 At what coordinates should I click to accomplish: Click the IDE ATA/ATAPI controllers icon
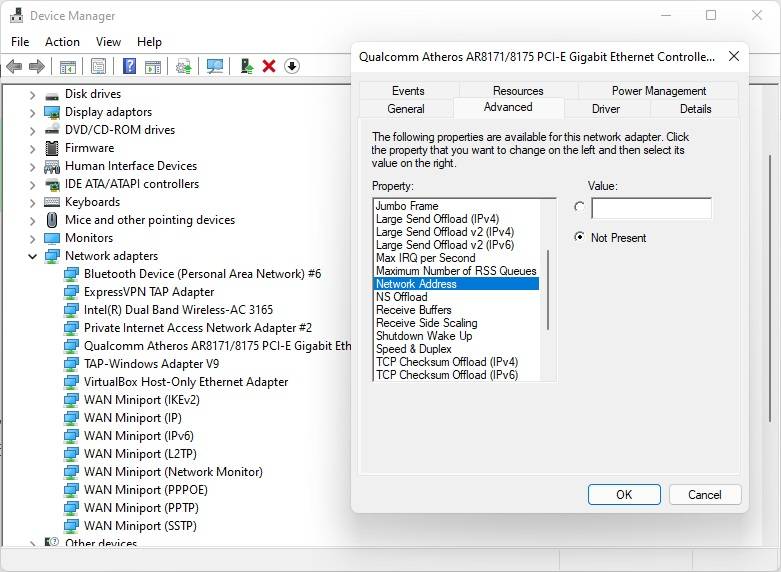(x=52, y=184)
